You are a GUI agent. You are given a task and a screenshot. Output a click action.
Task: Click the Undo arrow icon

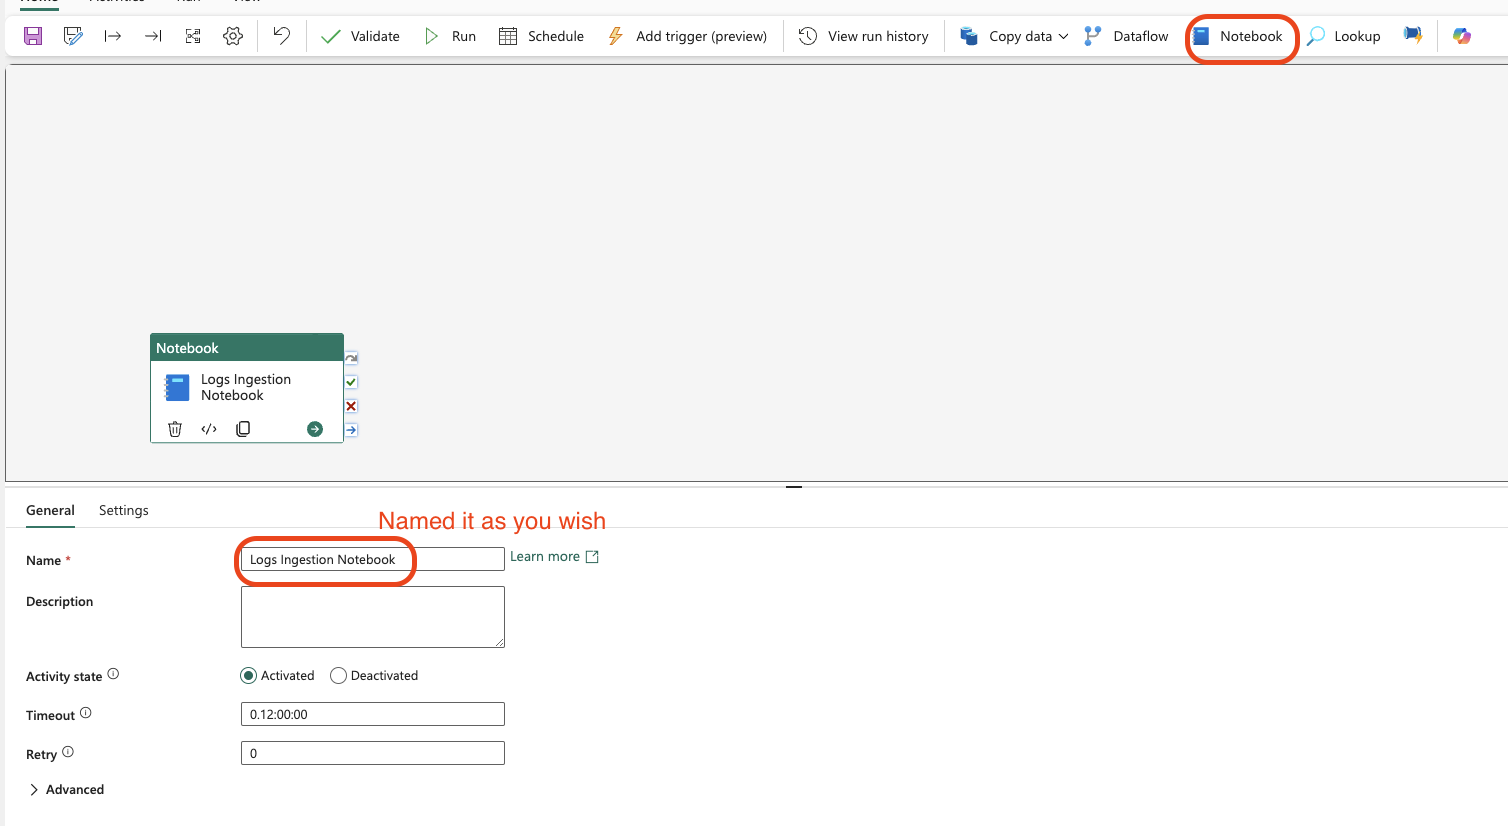(x=281, y=36)
